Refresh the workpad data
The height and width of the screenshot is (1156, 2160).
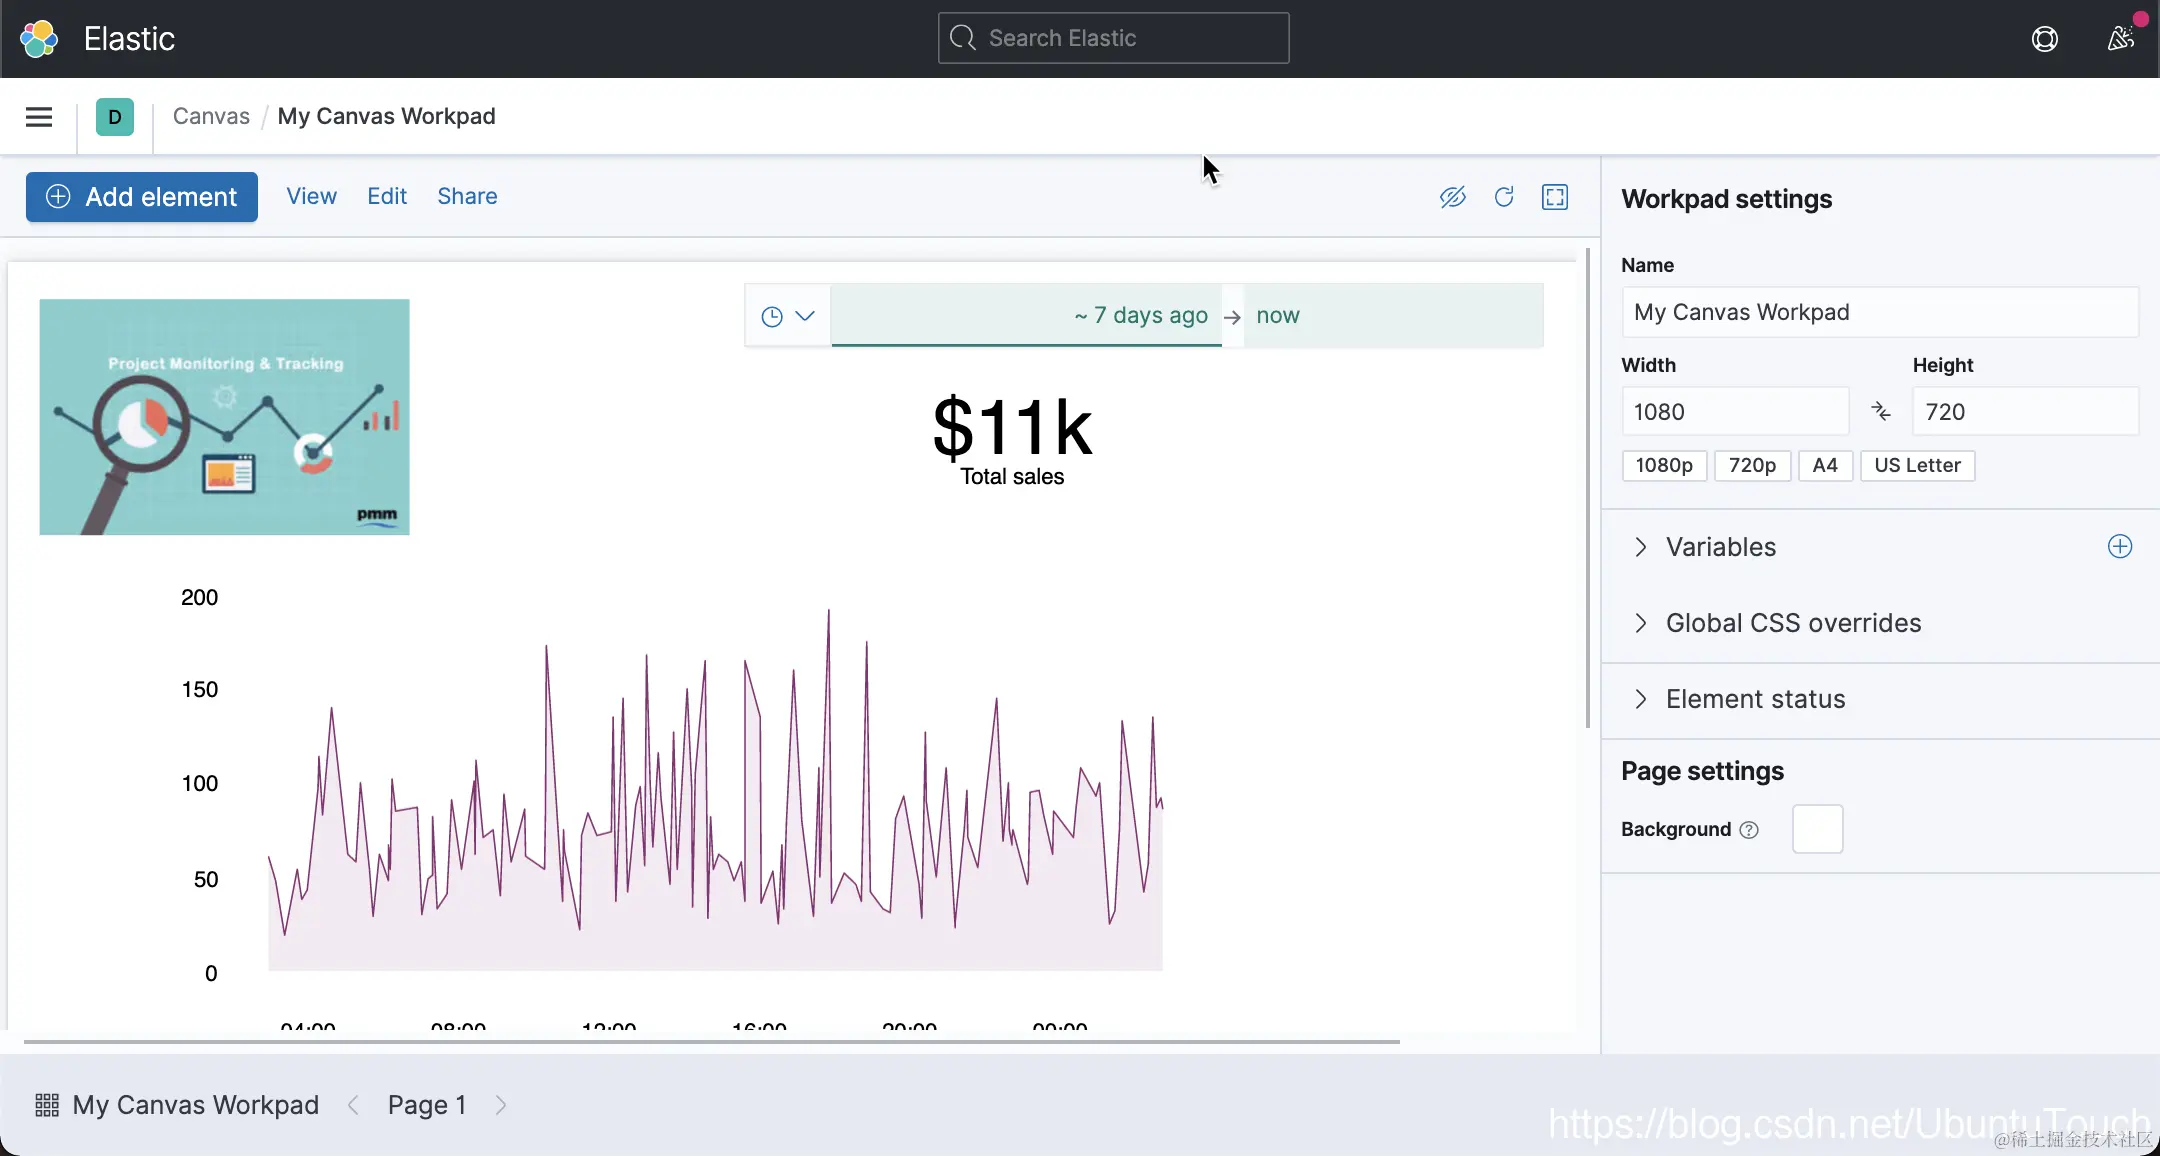[x=1504, y=197]
